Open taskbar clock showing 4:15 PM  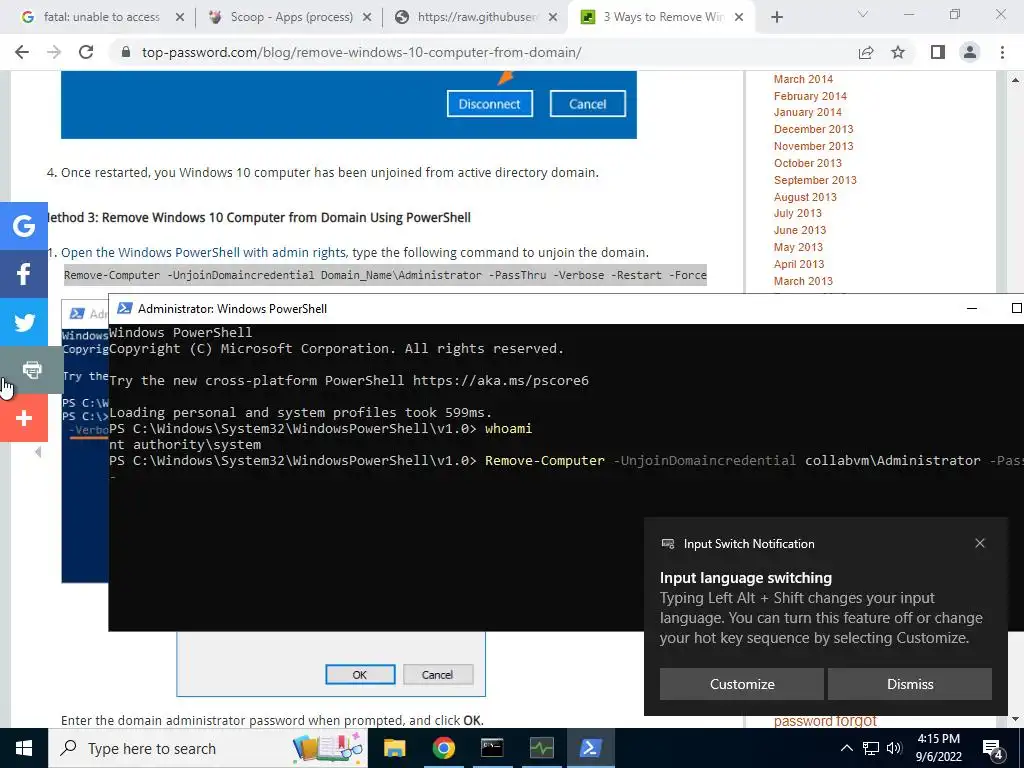coord(938,748)
